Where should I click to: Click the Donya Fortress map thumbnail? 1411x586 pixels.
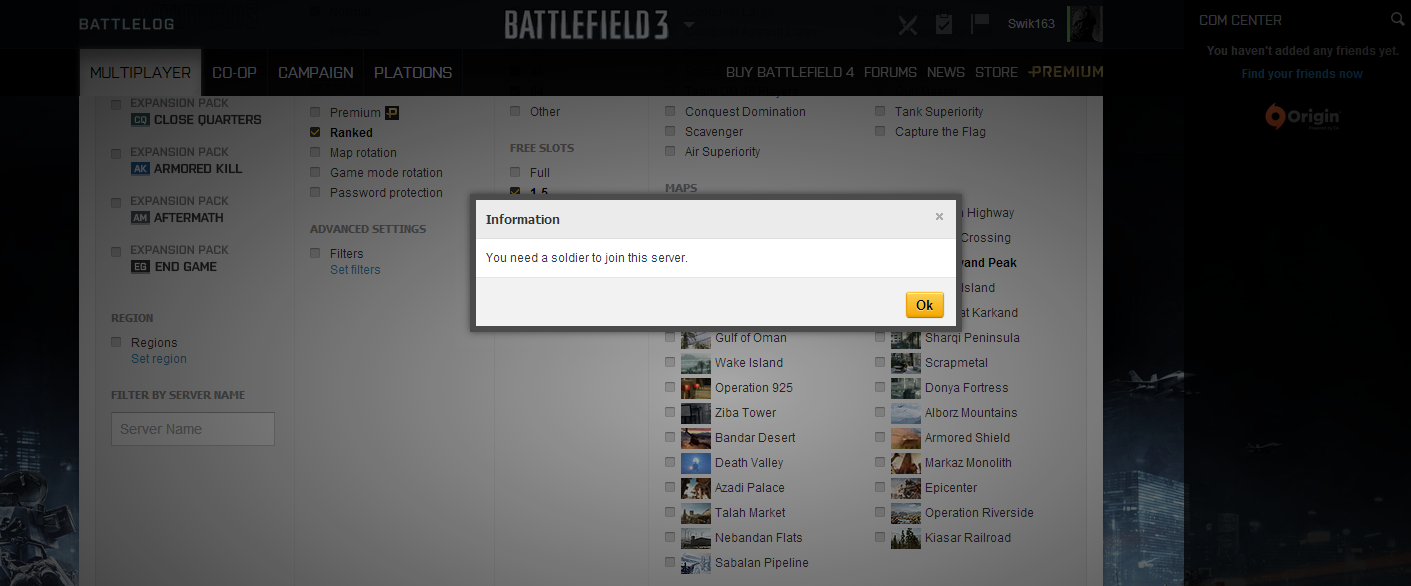click(x=906, y=388)
